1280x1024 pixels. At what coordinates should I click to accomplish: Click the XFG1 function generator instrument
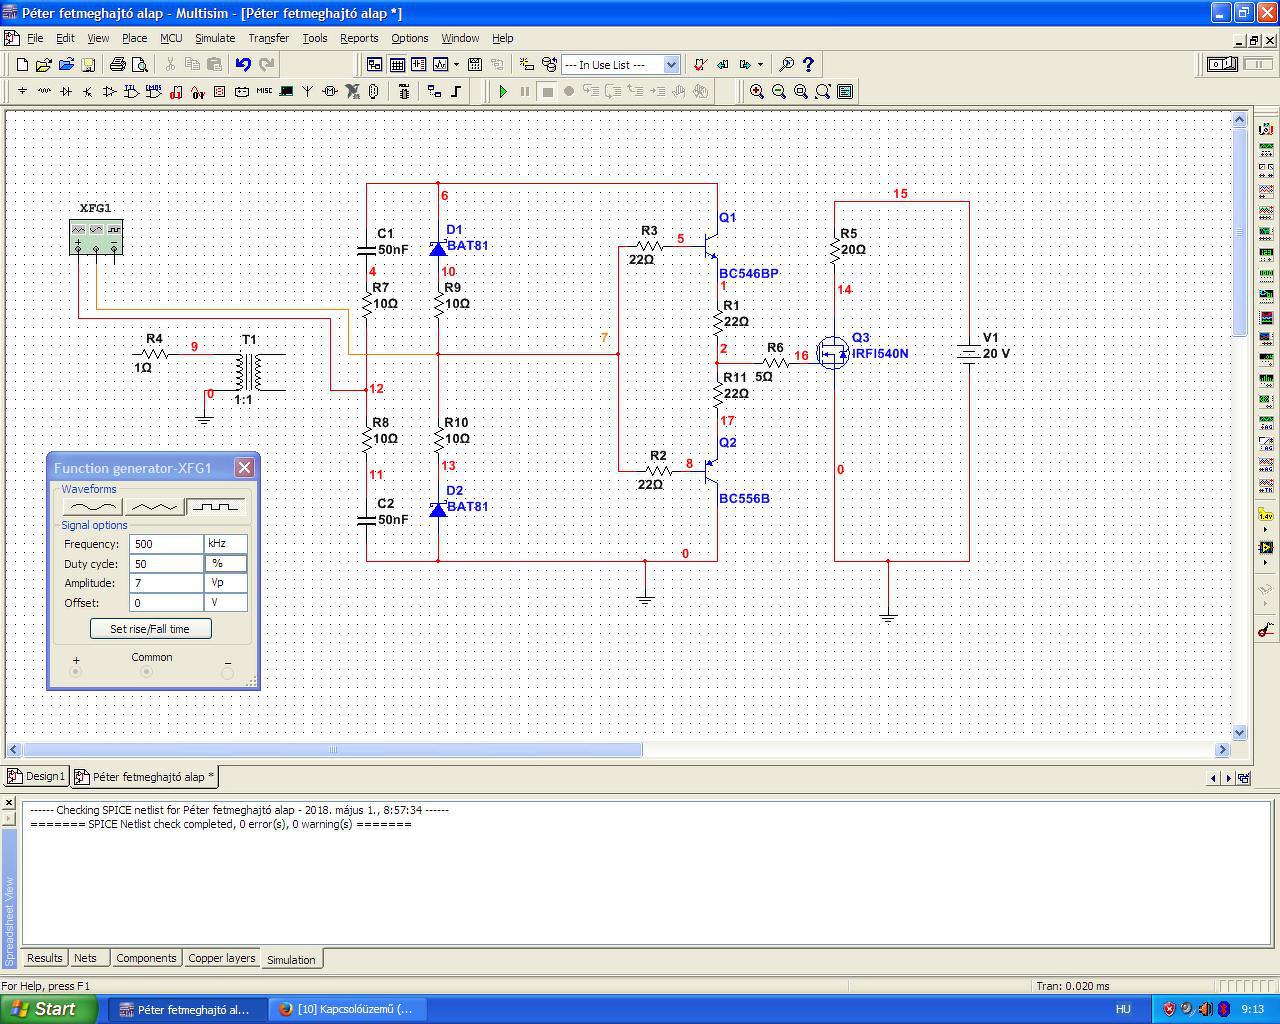(96, 236)
